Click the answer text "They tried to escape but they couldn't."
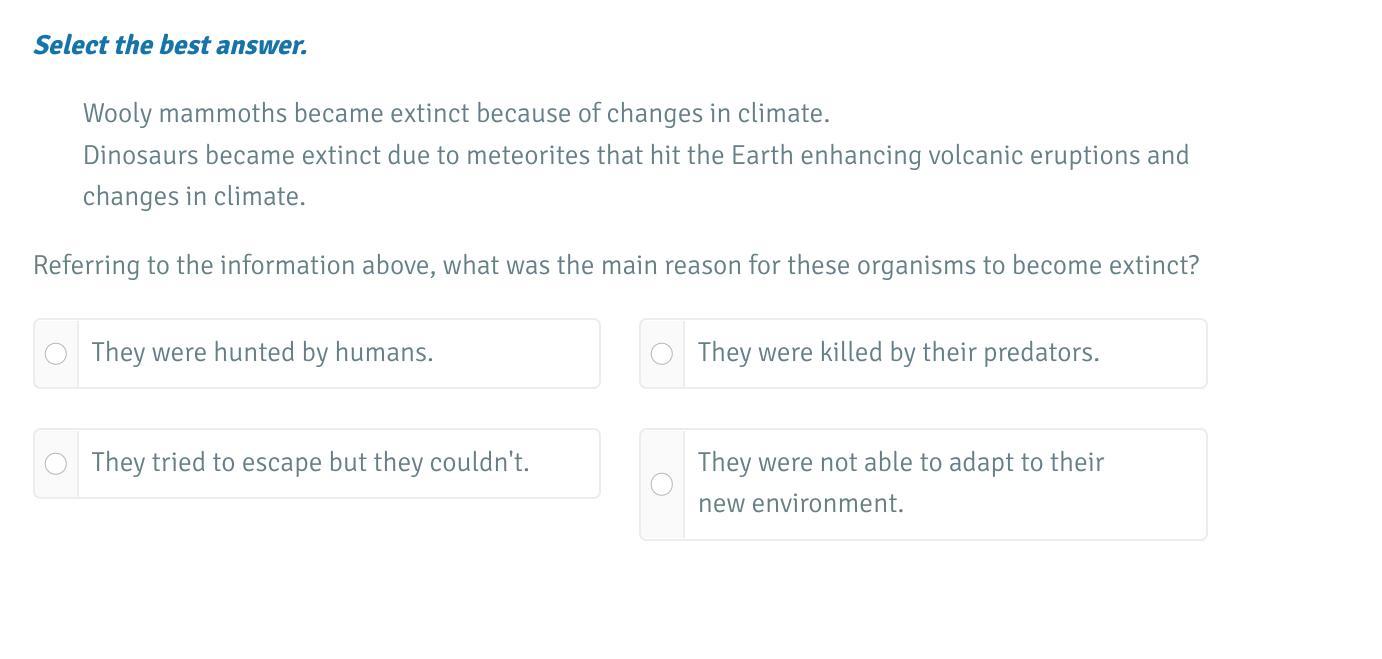Screen dimensions: 1382x659 tap(310, 463)
